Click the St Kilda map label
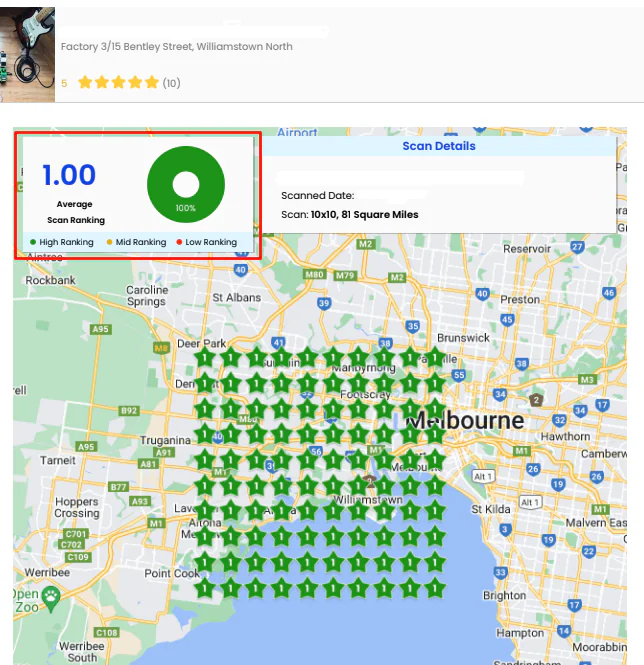644x665 pixels. click(x=491, y=509)
